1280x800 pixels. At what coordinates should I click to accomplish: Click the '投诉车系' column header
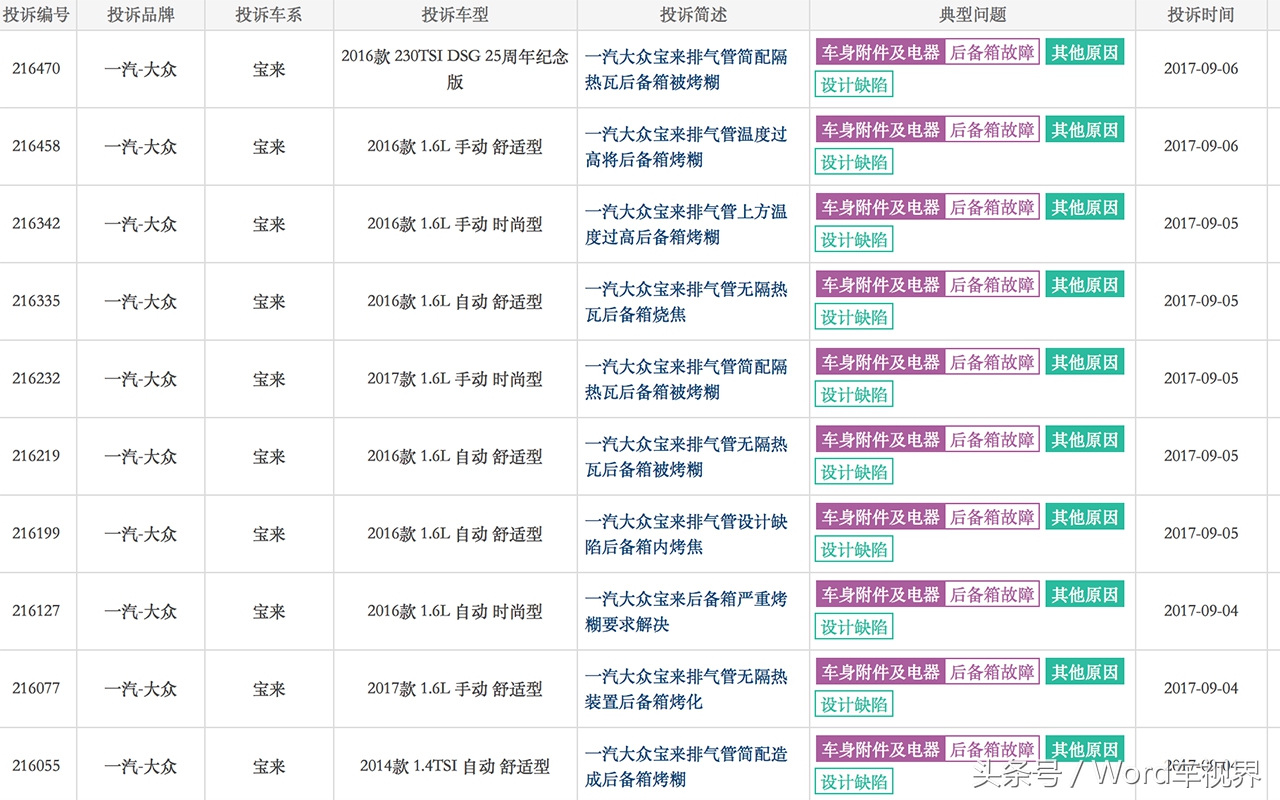coord(269,15)
